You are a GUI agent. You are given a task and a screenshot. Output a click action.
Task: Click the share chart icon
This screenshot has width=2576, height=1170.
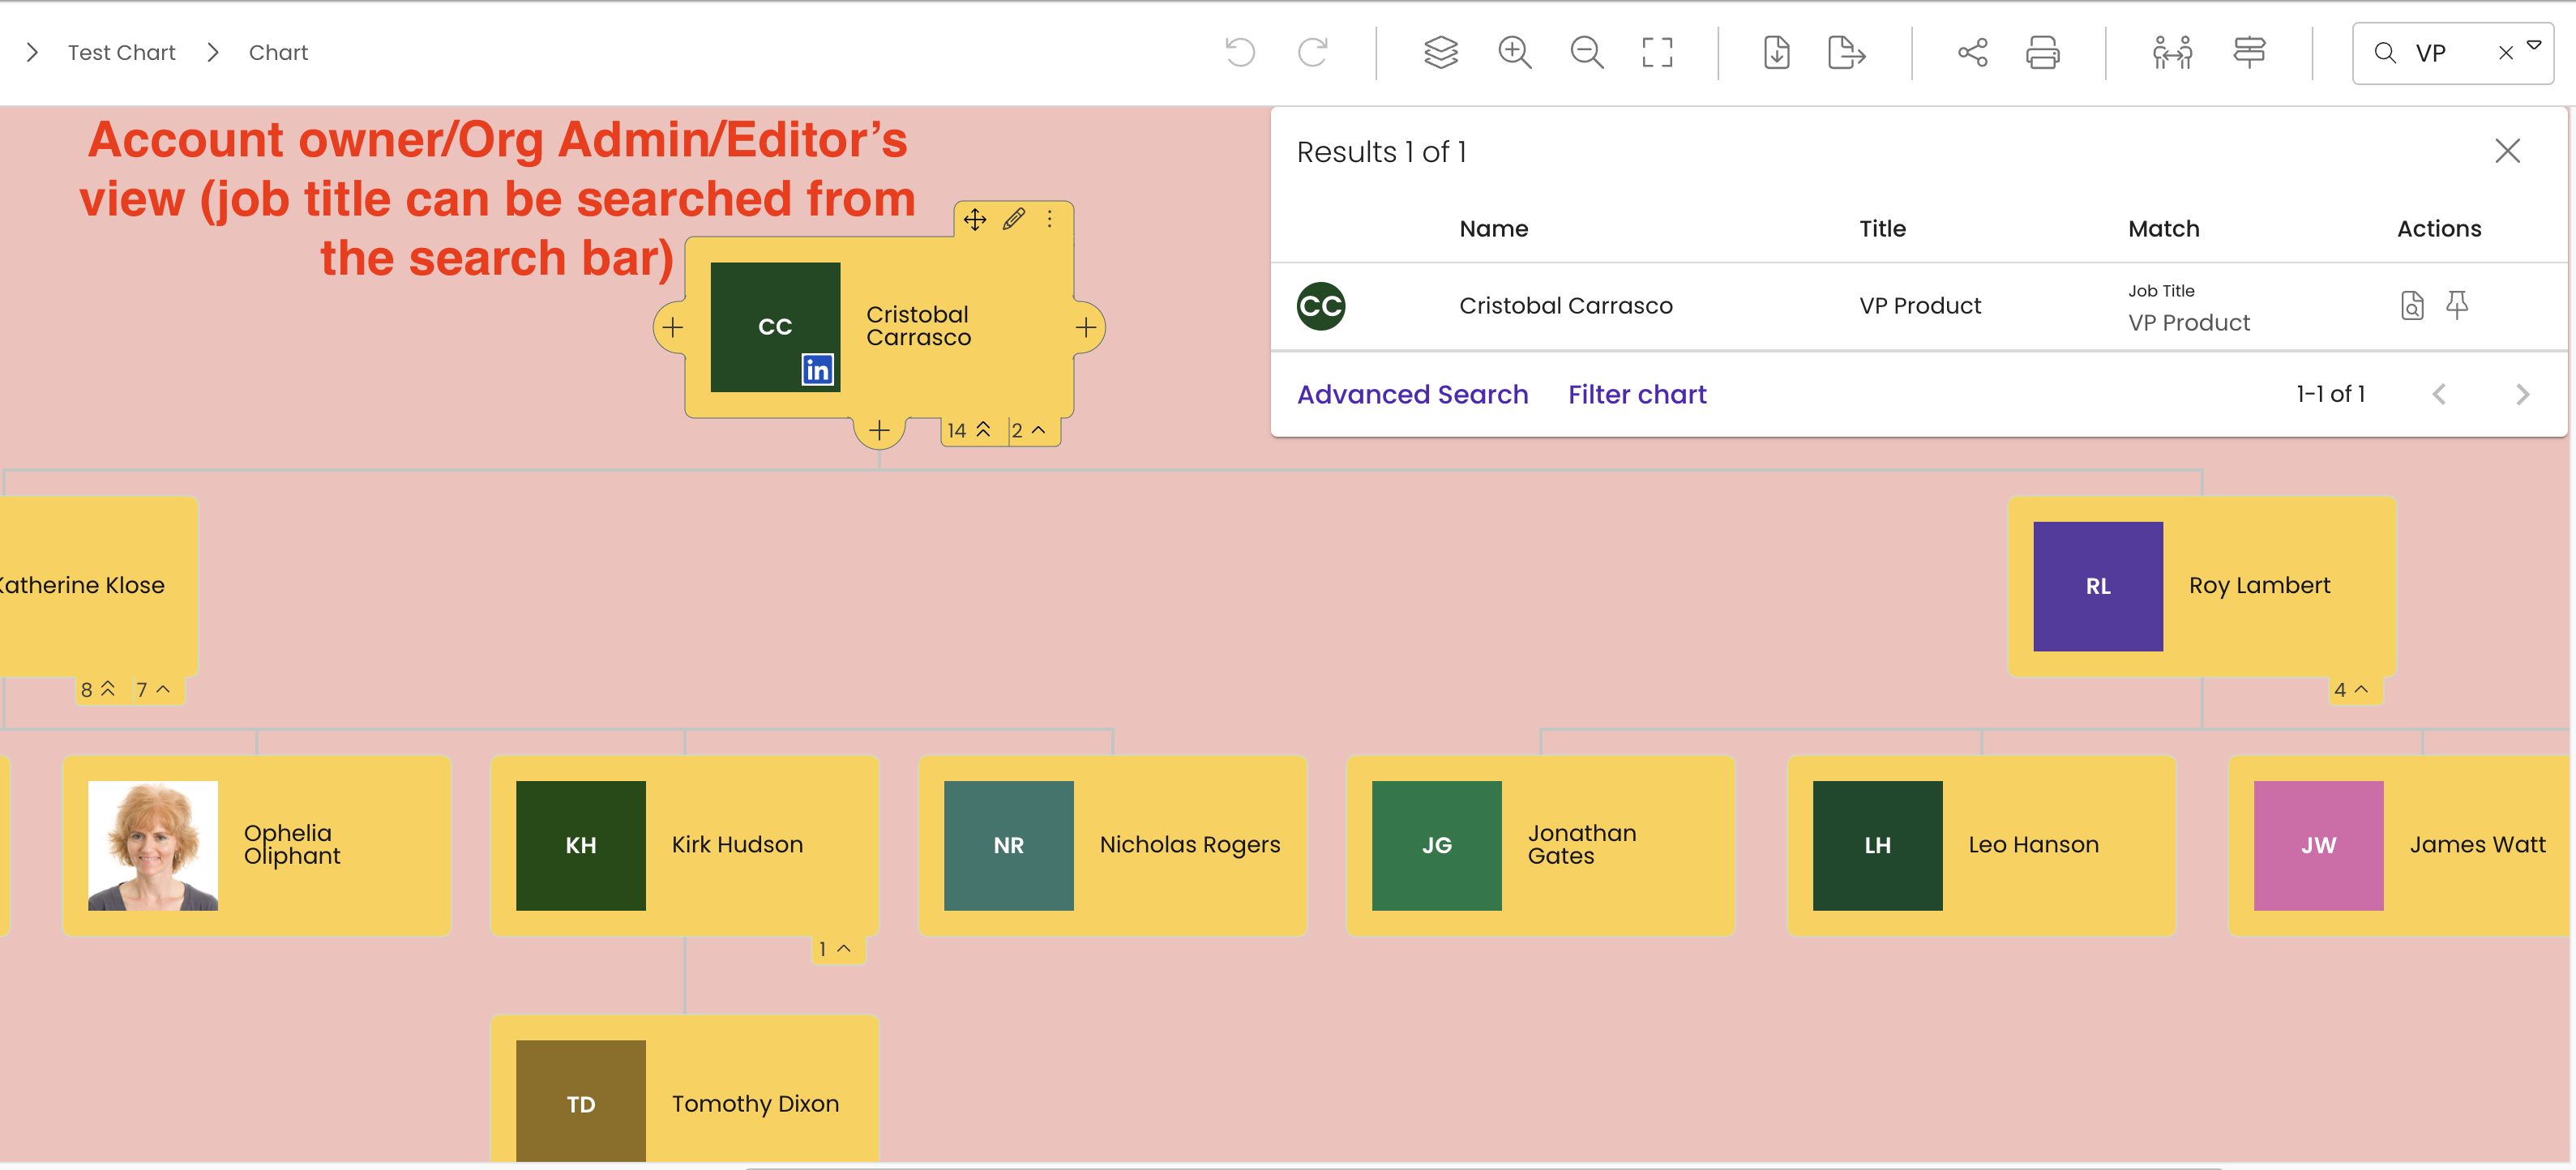(1972, 52)
